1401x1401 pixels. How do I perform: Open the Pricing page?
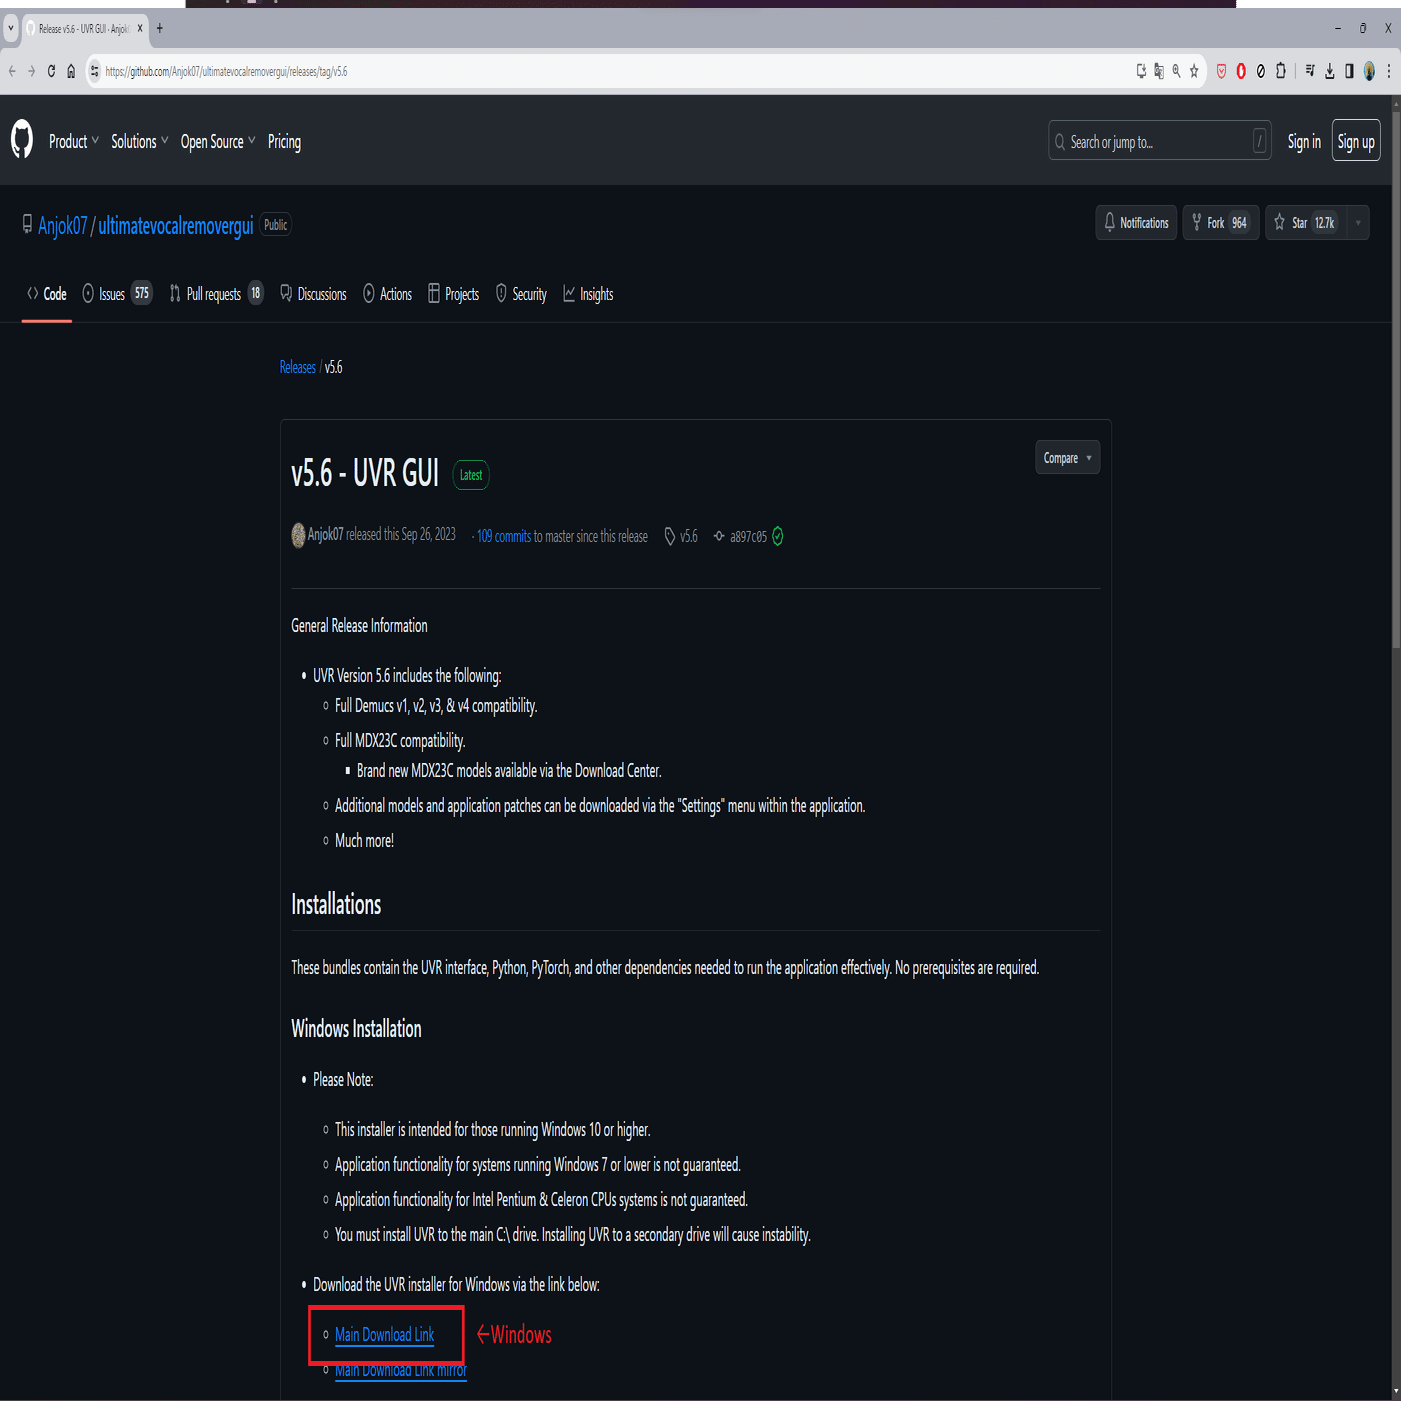(284, 141)
